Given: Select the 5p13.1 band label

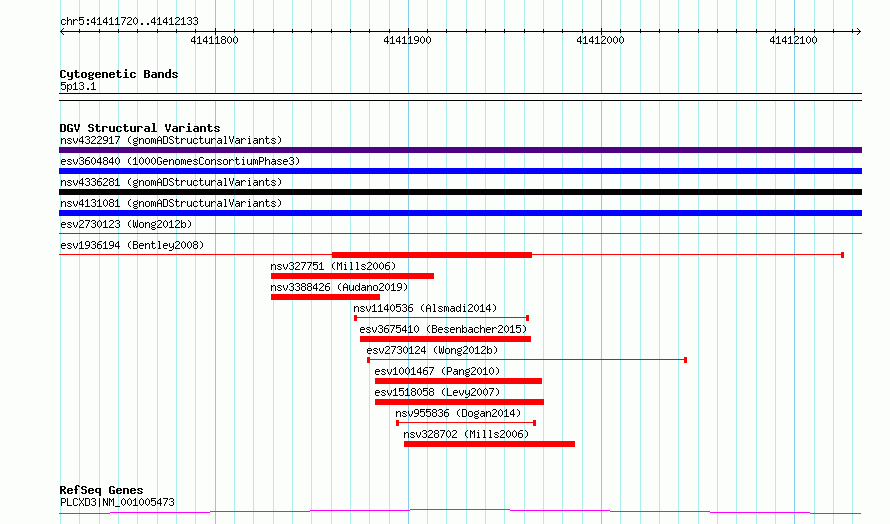Looking at the screenshot, I should tap(78, 86).
